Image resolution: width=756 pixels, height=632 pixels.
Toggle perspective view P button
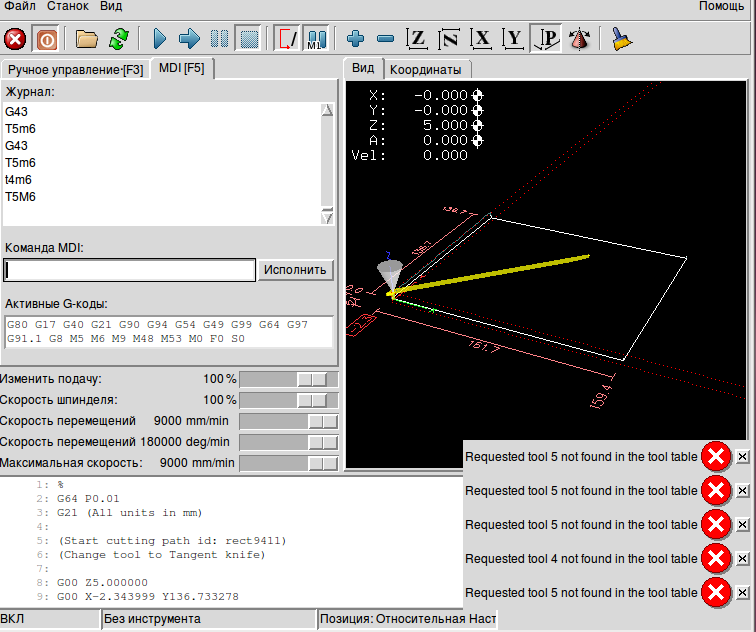coord(546,39)
